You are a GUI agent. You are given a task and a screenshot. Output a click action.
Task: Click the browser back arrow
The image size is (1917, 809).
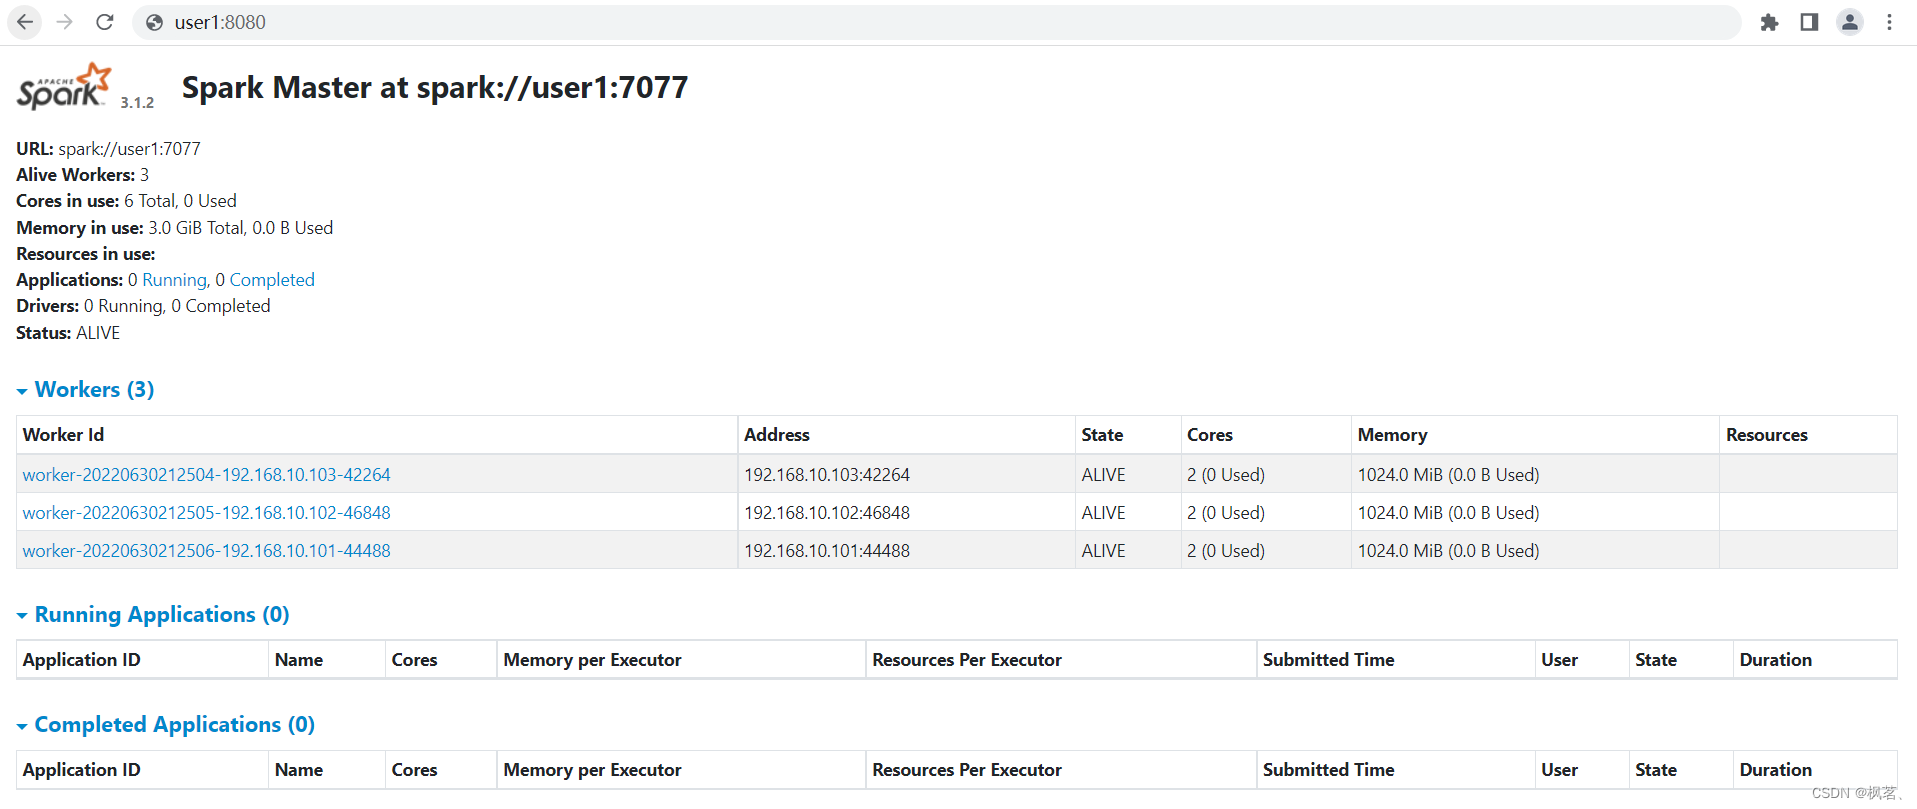25,22
